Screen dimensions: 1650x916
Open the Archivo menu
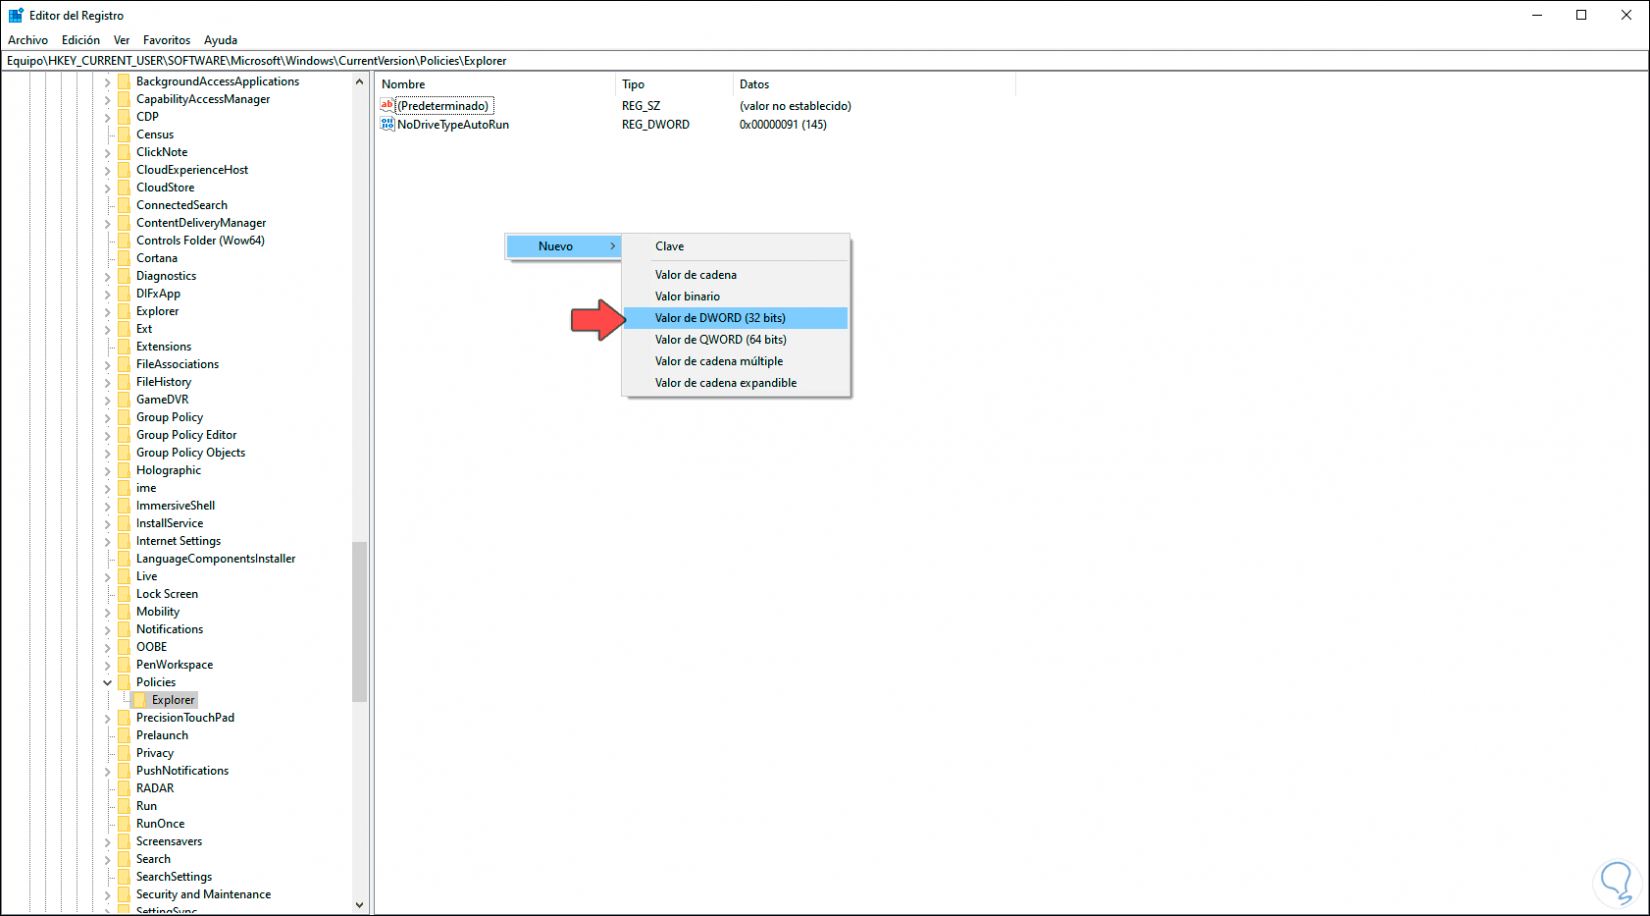pyautogui.click(x=28, y=40)
